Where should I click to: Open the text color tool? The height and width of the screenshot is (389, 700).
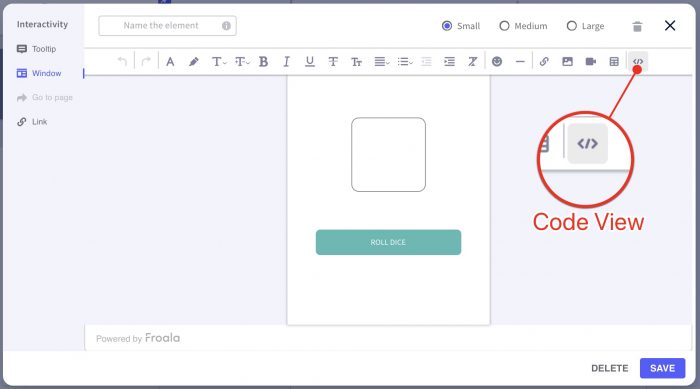tap(170, 62)
